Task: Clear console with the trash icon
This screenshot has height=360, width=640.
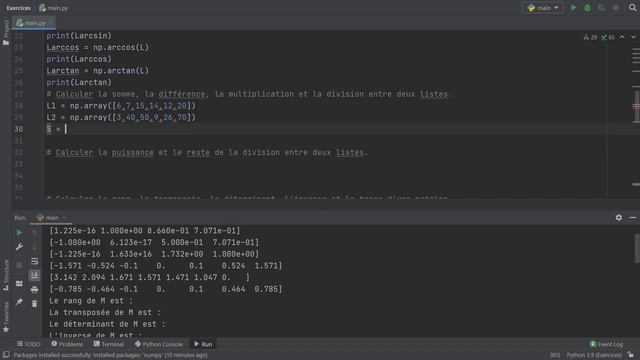Action: [x=35, y=304]
